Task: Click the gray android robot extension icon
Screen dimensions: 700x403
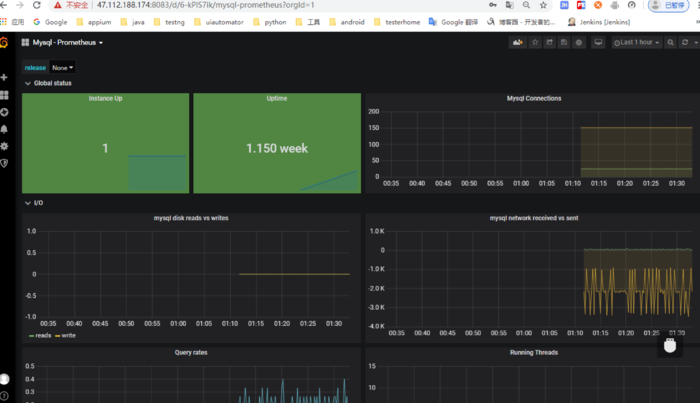Action: pos(615,5)
